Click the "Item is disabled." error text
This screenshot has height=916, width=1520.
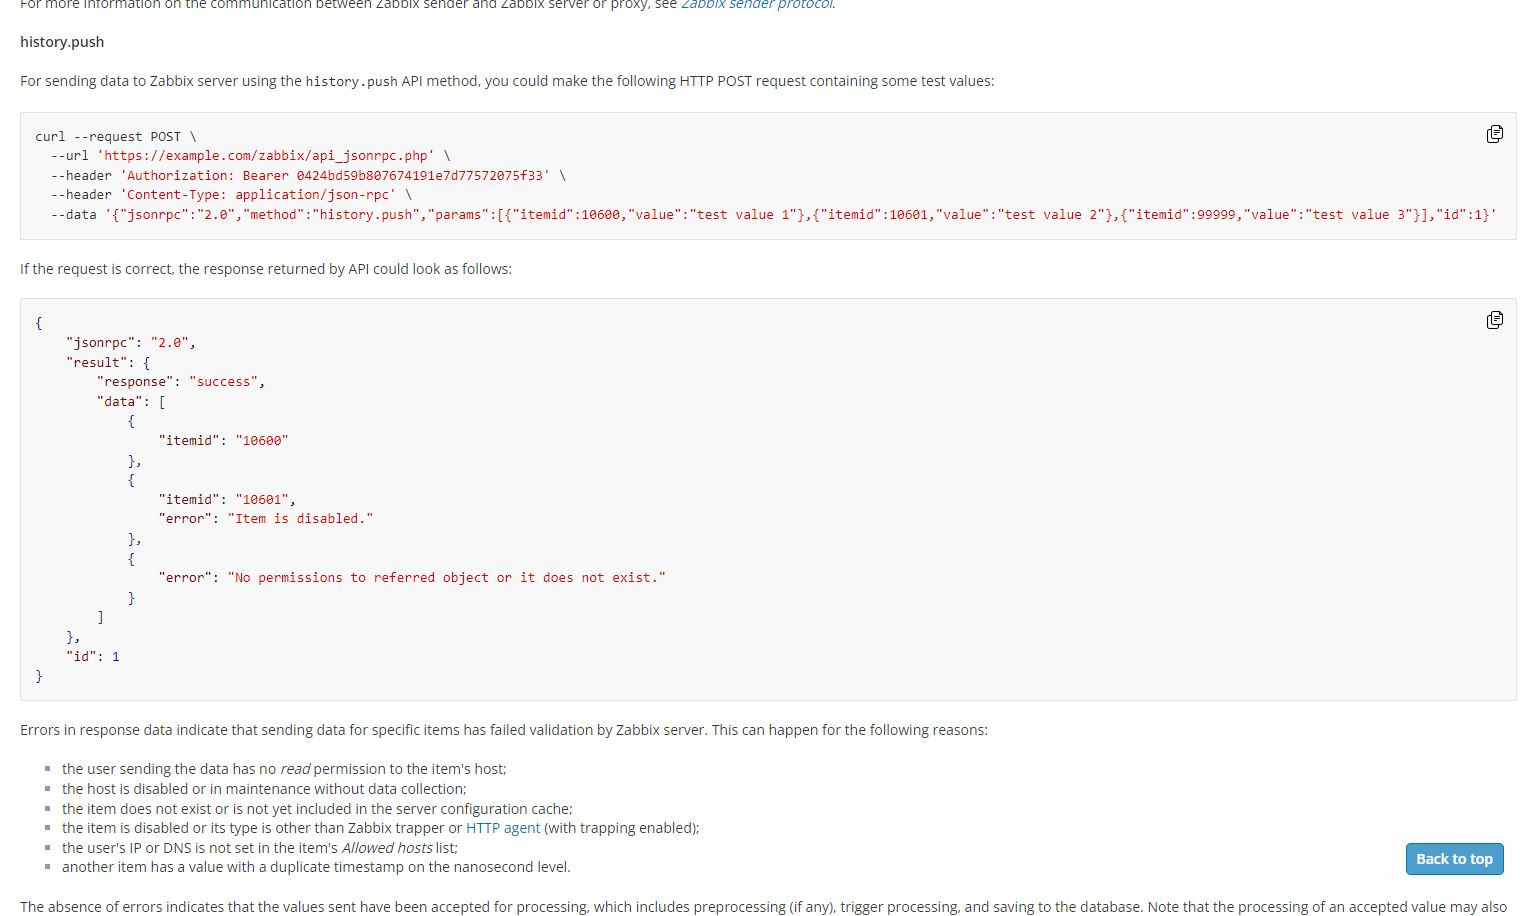click(300, 518)
